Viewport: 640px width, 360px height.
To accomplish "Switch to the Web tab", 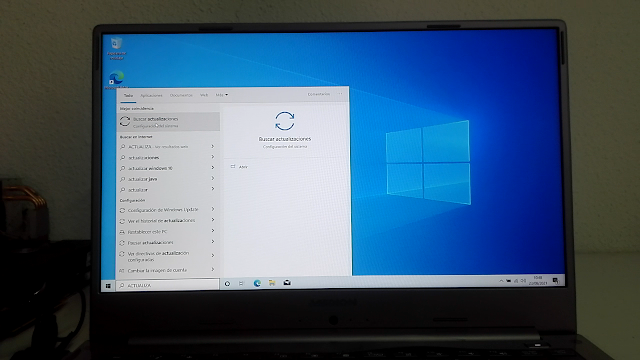I will coord(204,95).
